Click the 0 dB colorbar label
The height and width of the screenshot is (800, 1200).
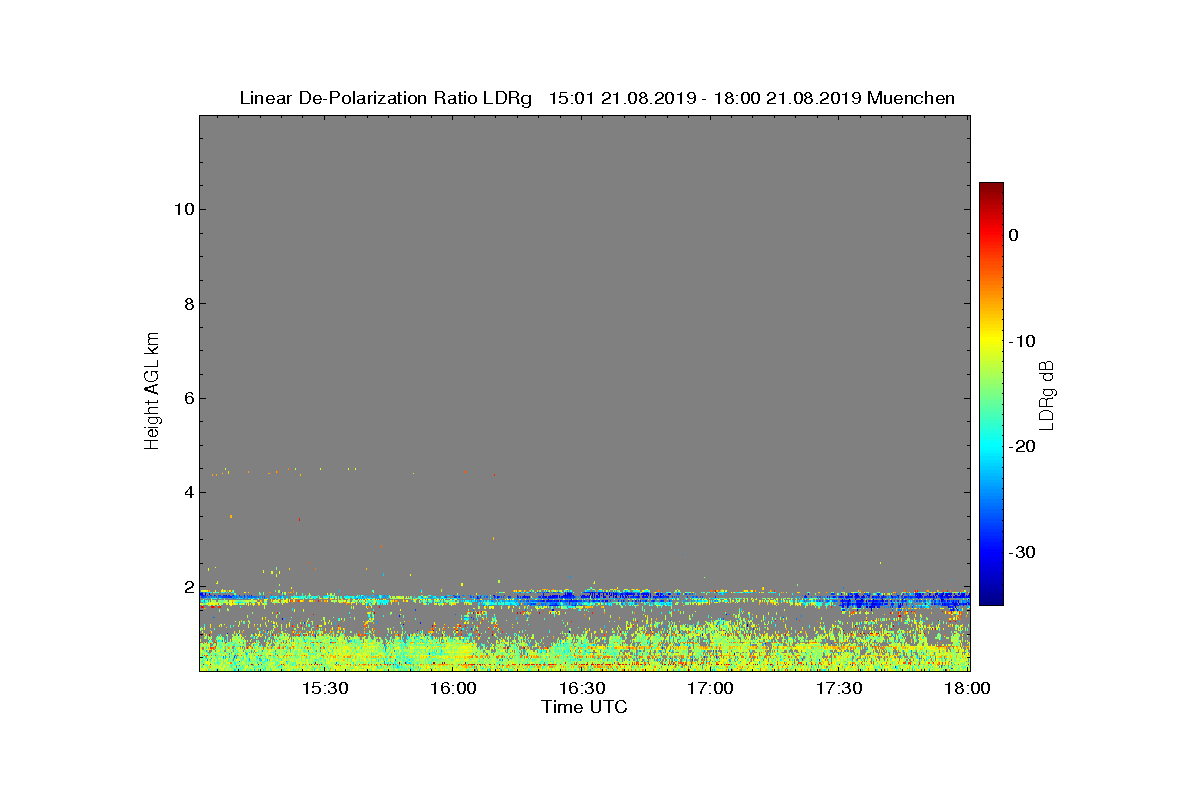coord(1013,235)
